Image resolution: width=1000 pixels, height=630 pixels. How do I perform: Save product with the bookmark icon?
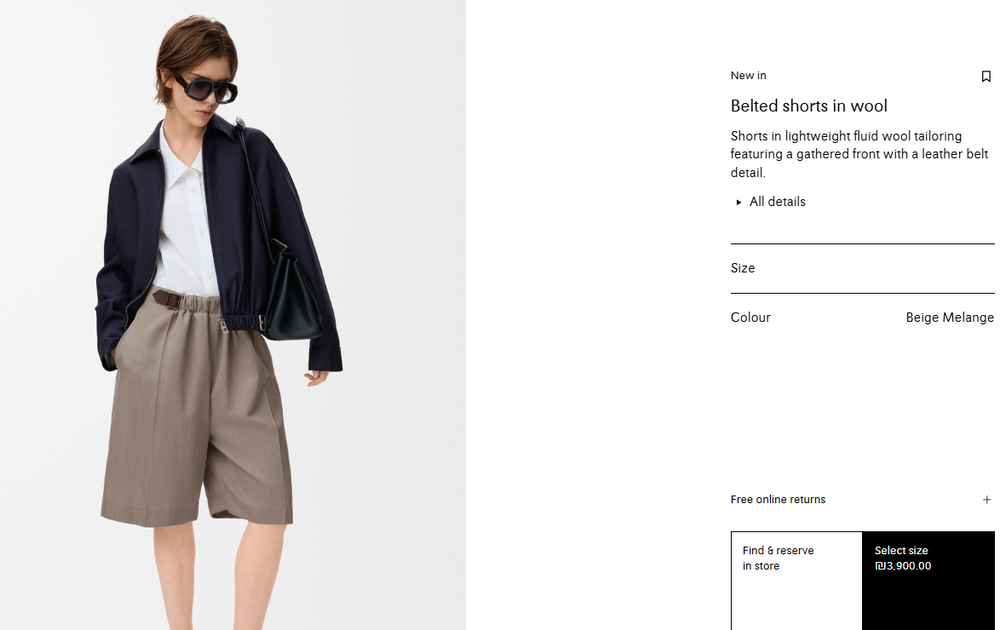[985, 77]
